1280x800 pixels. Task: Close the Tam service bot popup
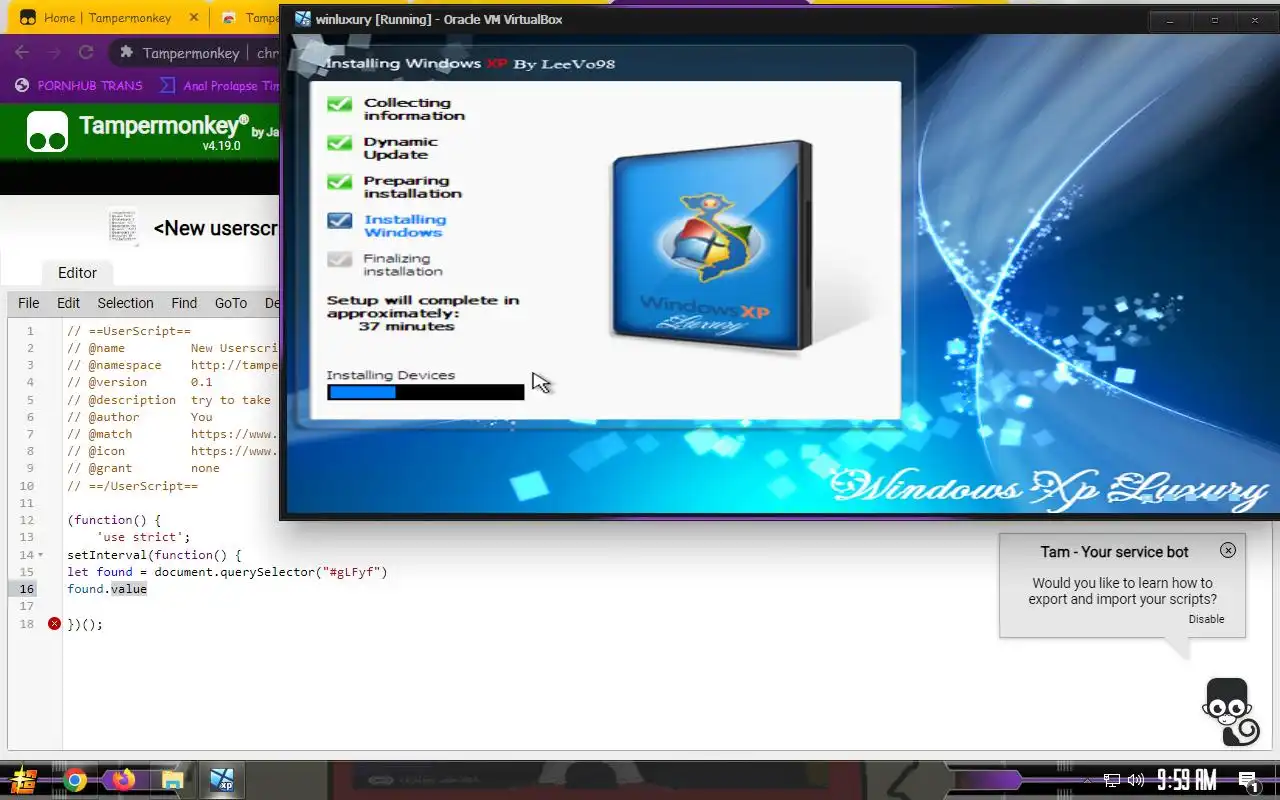coord(1228,550)
